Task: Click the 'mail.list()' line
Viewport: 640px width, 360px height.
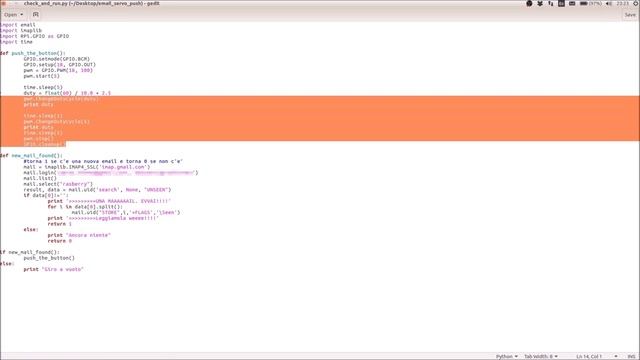Action: tap(40, 179)
